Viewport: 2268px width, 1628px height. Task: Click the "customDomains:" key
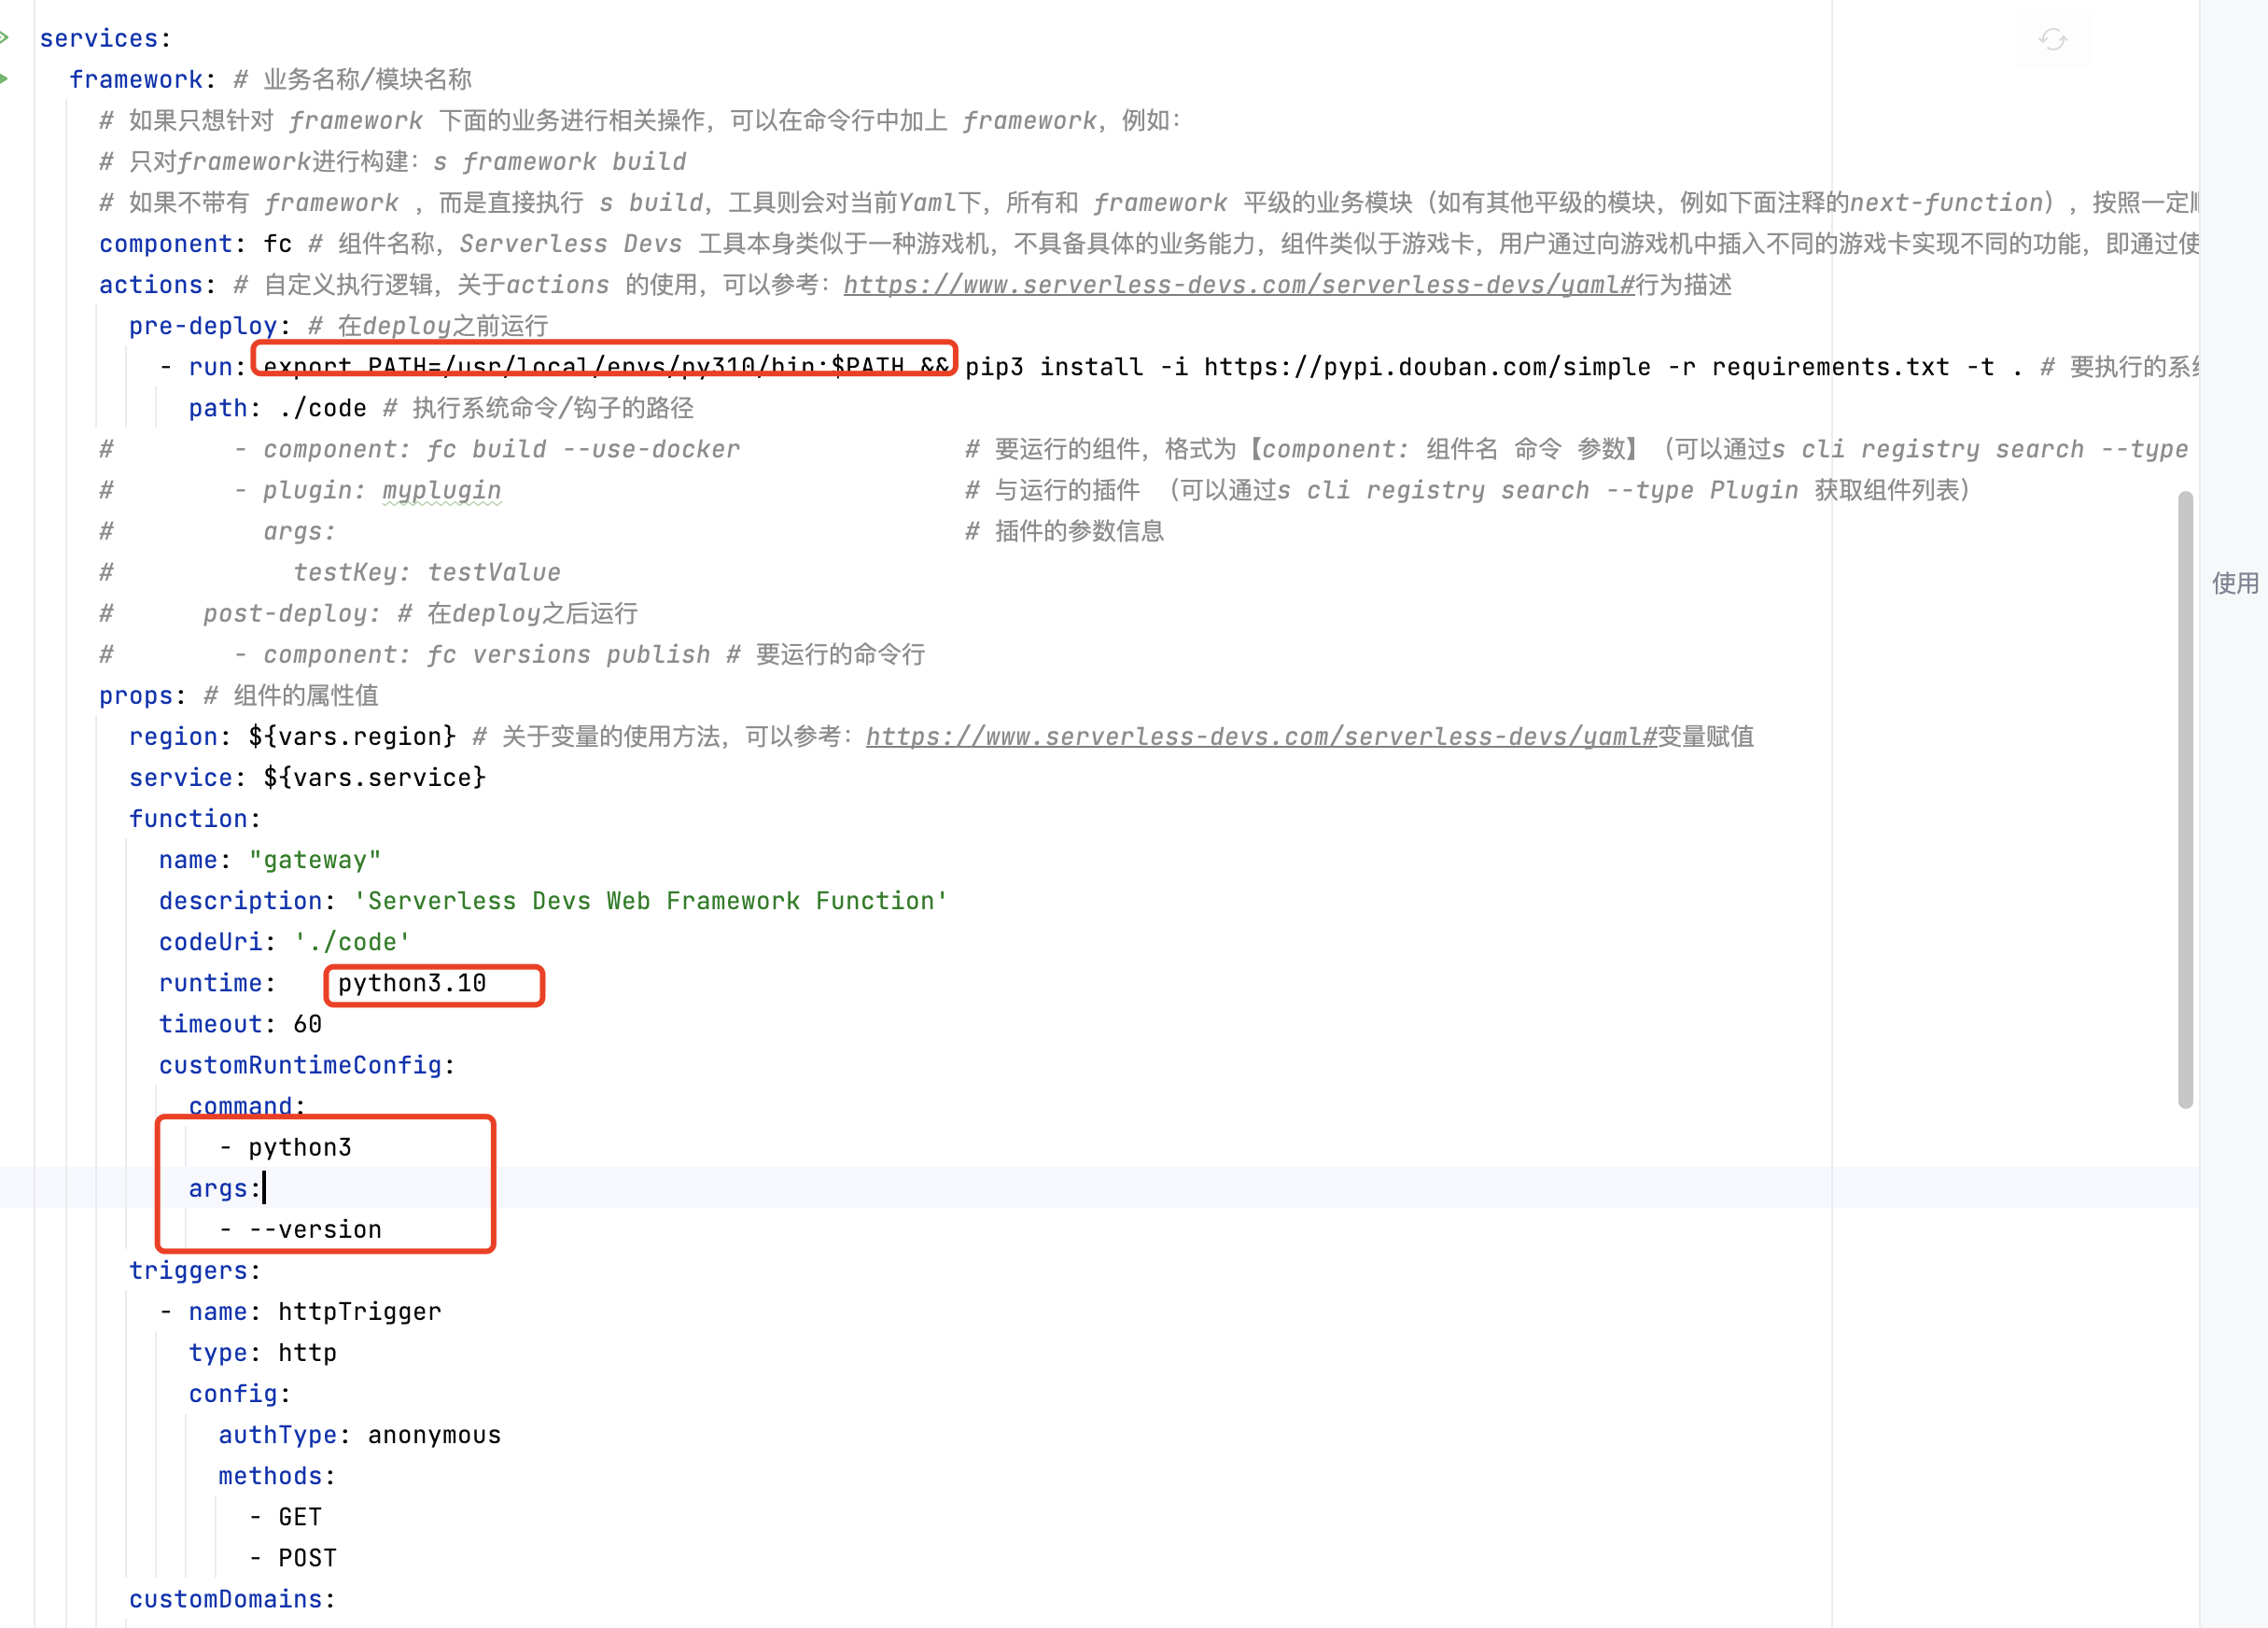click(232, 1599)
